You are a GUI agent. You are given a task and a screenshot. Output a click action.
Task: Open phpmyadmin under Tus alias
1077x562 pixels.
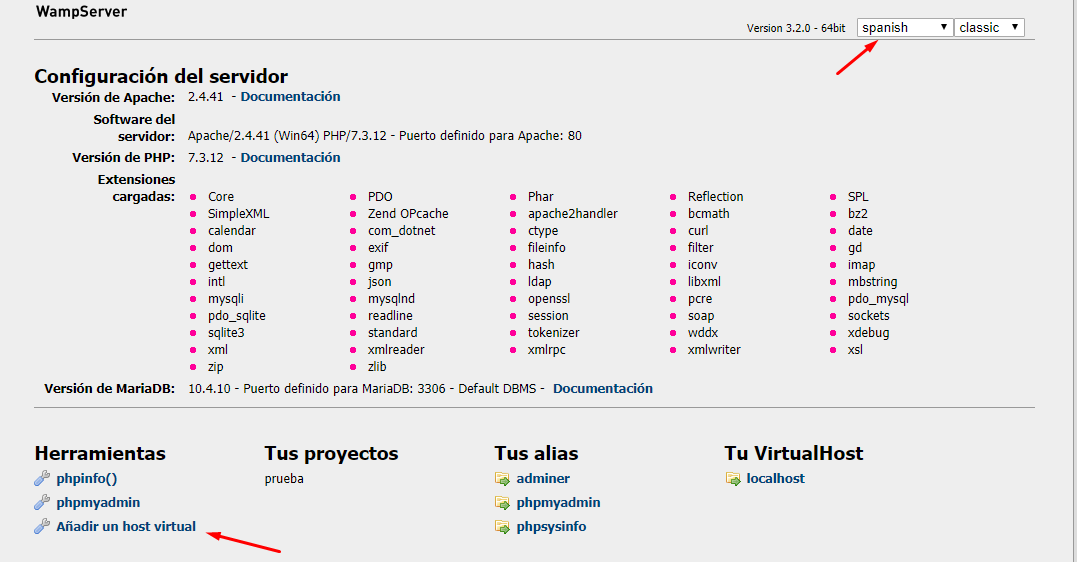point(558,503)
